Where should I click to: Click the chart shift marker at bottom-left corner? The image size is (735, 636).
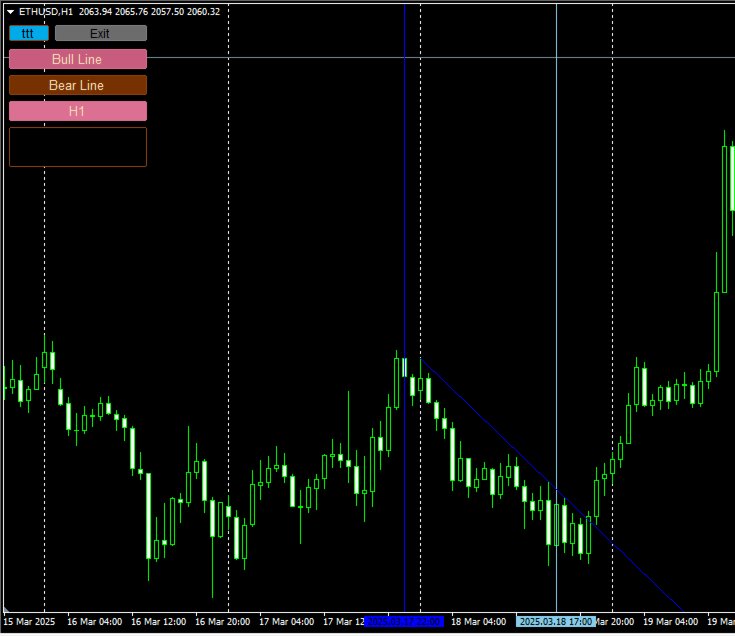(6, 609)
